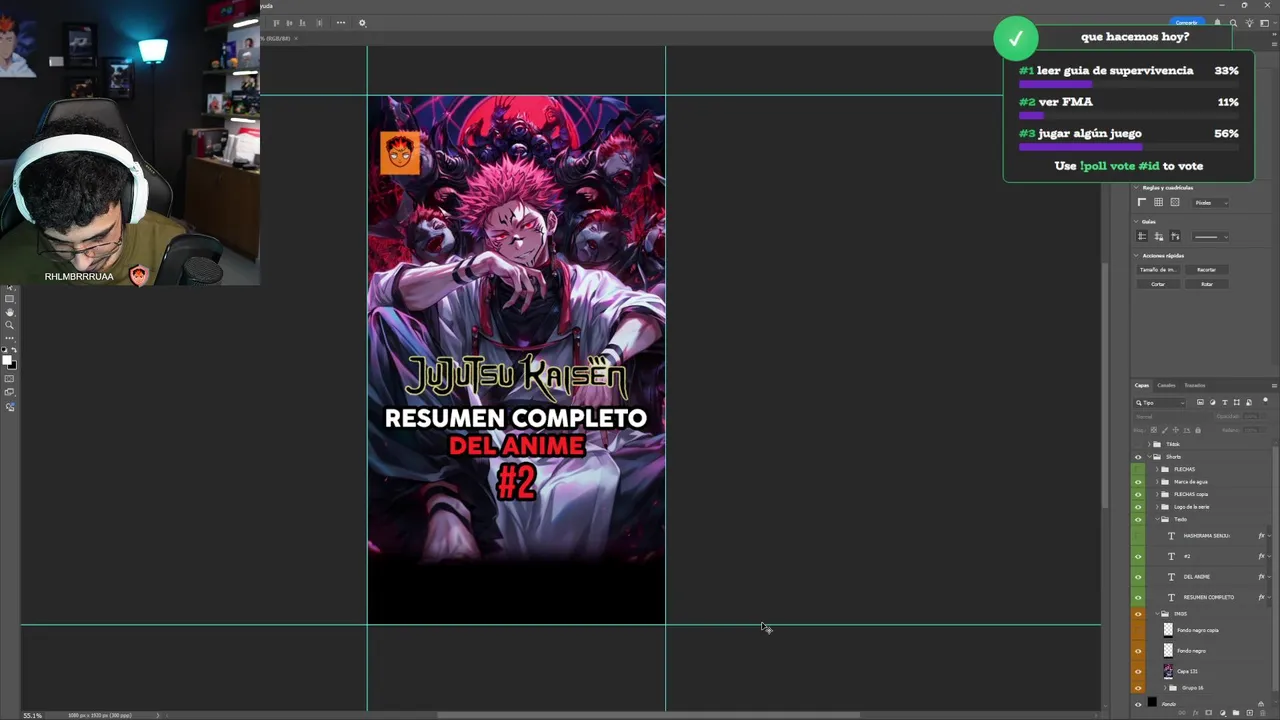Open the three-dots more options in options bar

point(341,23)
